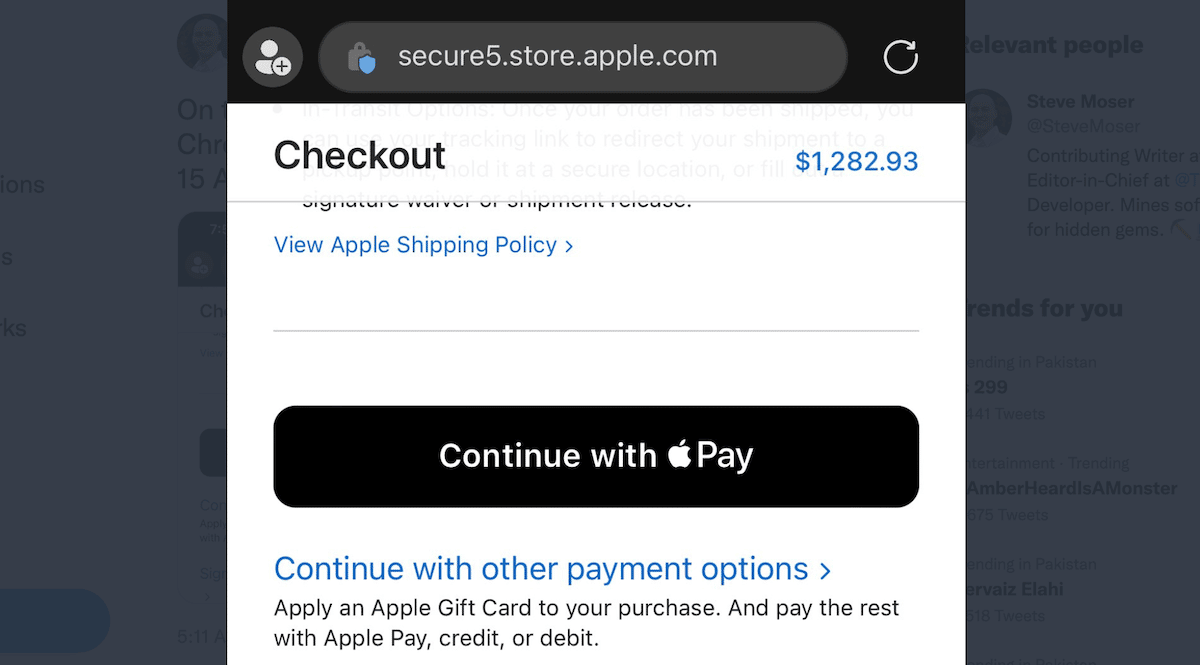Click the Steve Moser profile name
The width and height of the screenshot is (1200, 665).
(x=1080, y=102)
